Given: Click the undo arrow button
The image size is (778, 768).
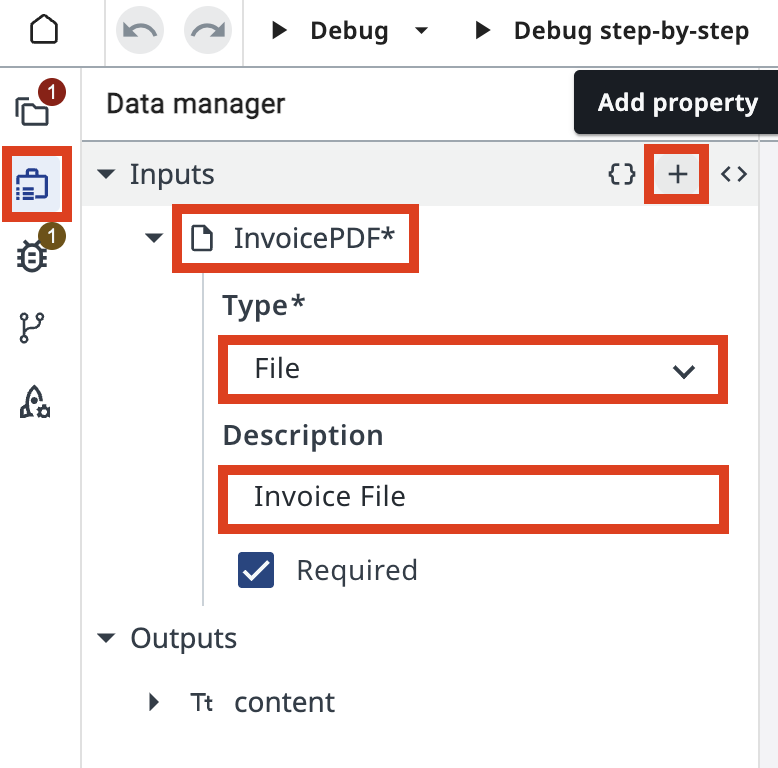Looking at the screenshot, I should 140,30.
